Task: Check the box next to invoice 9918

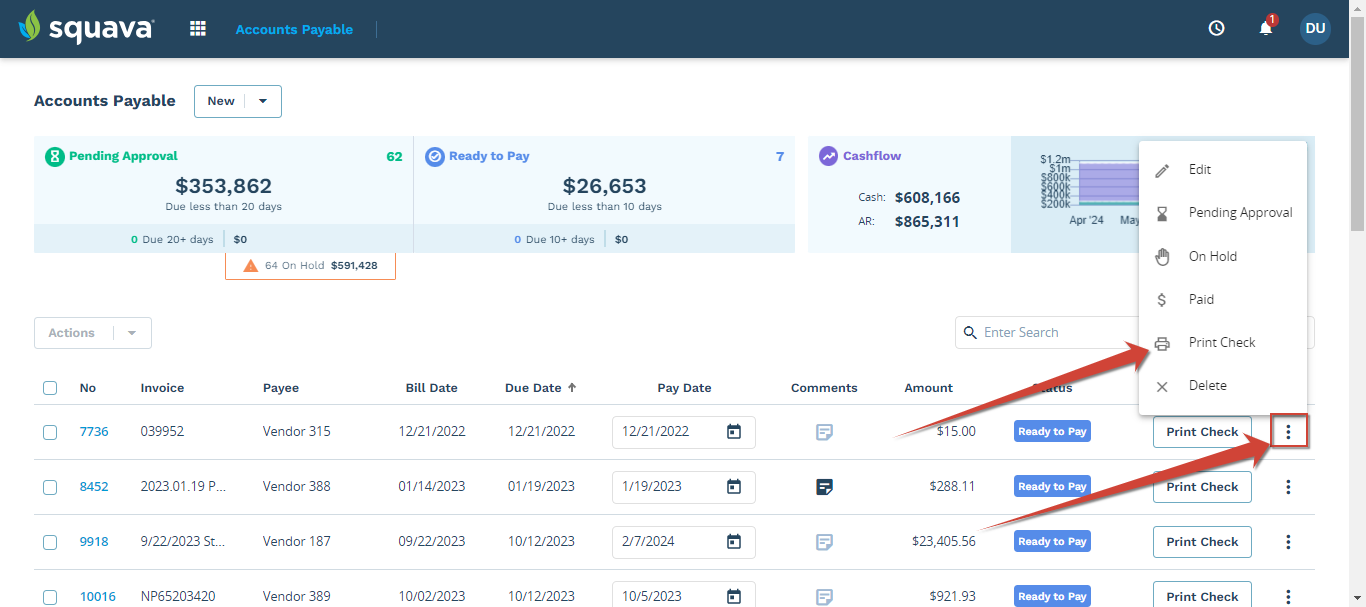Action: click(50, 542)
